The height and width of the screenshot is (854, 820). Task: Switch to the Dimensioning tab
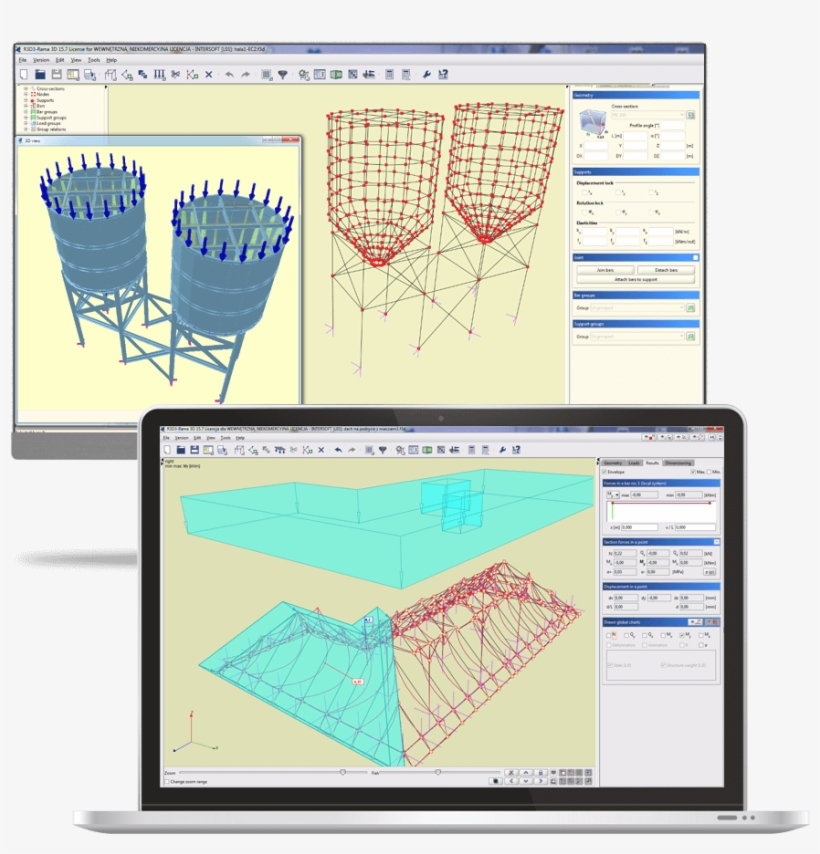[678, 463]
